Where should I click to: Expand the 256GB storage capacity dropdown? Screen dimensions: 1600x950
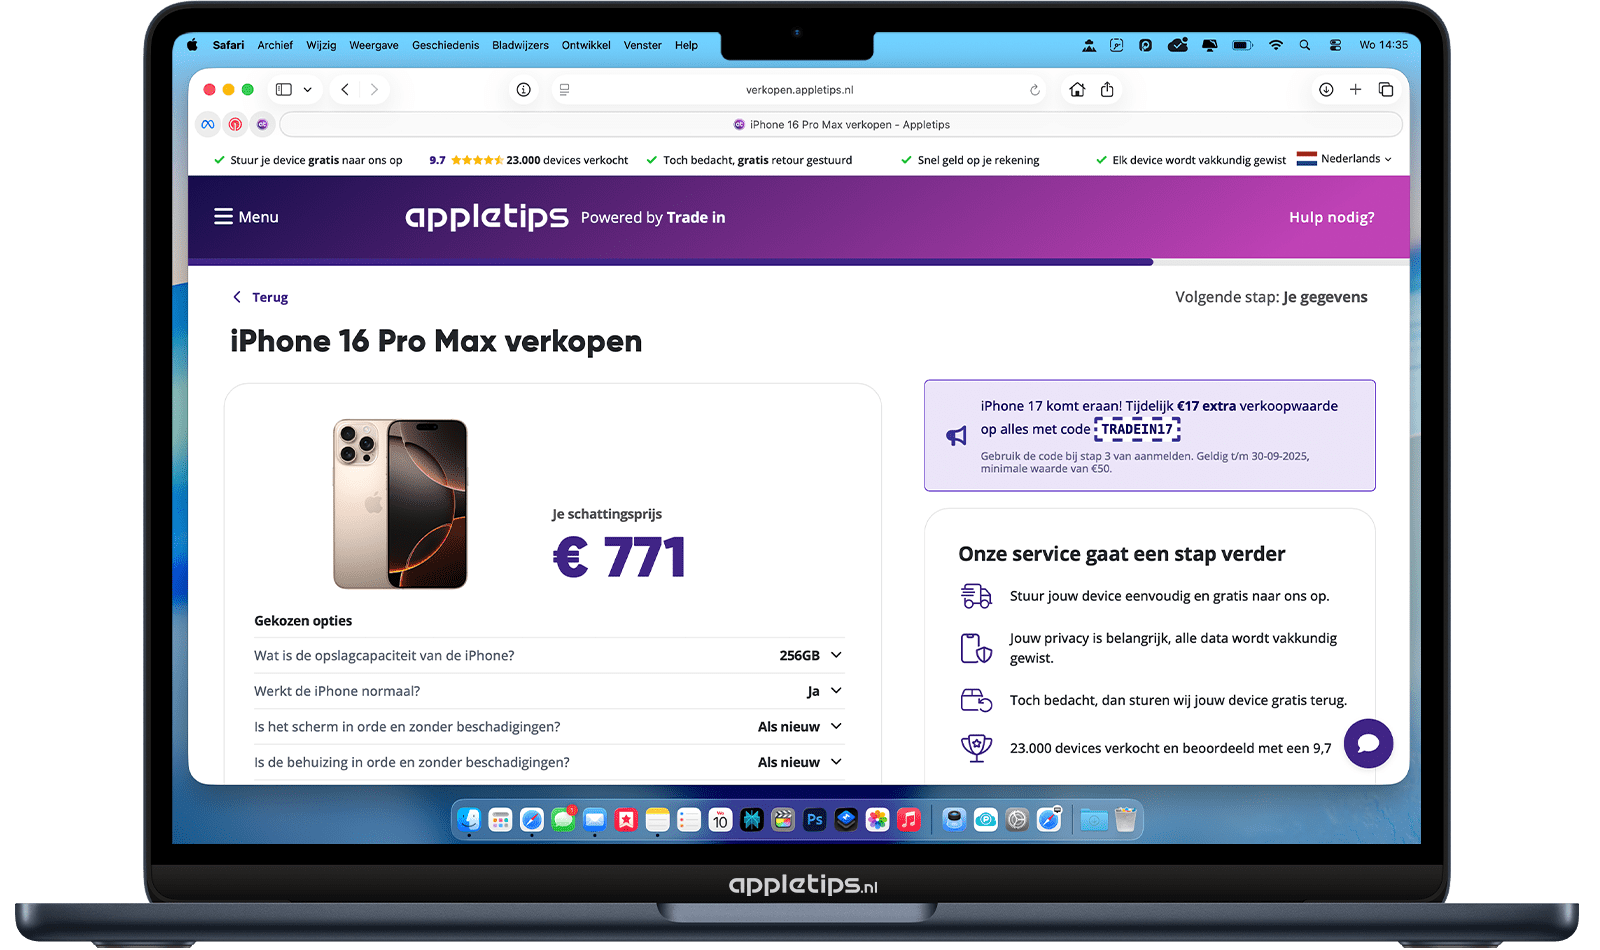(811, 656)
